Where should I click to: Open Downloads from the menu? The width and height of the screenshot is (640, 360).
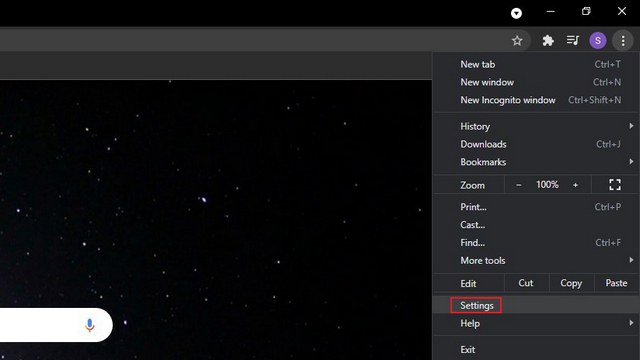[x=536, y=144]
